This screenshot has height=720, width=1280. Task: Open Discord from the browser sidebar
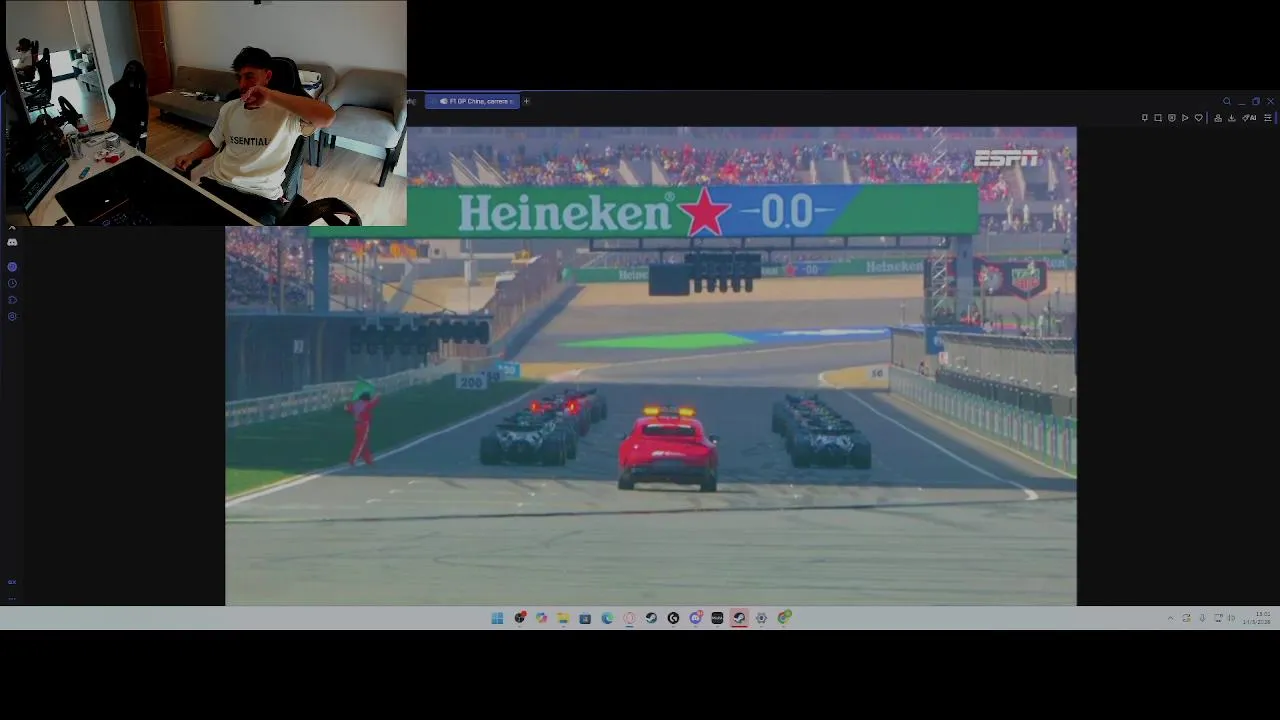(12, 242)
